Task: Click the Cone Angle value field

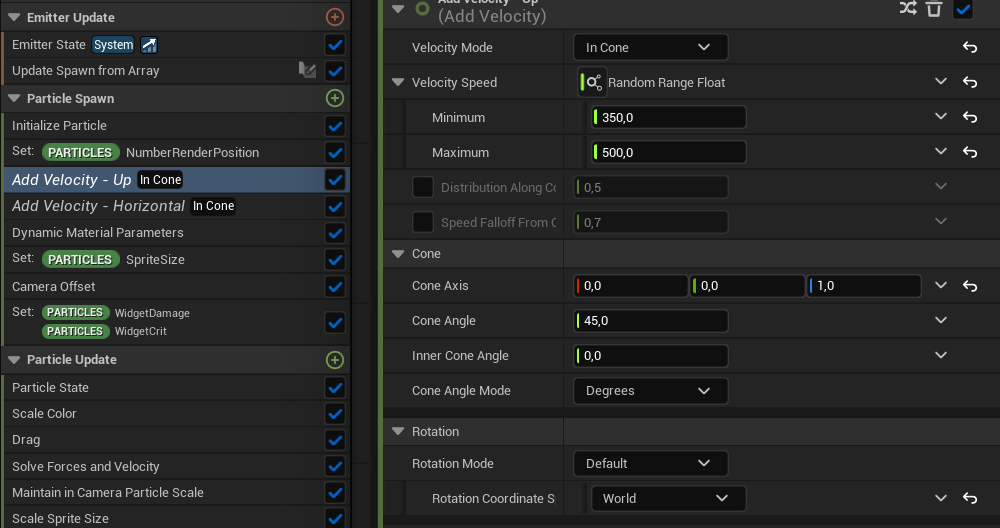Action: pos(651,321)
